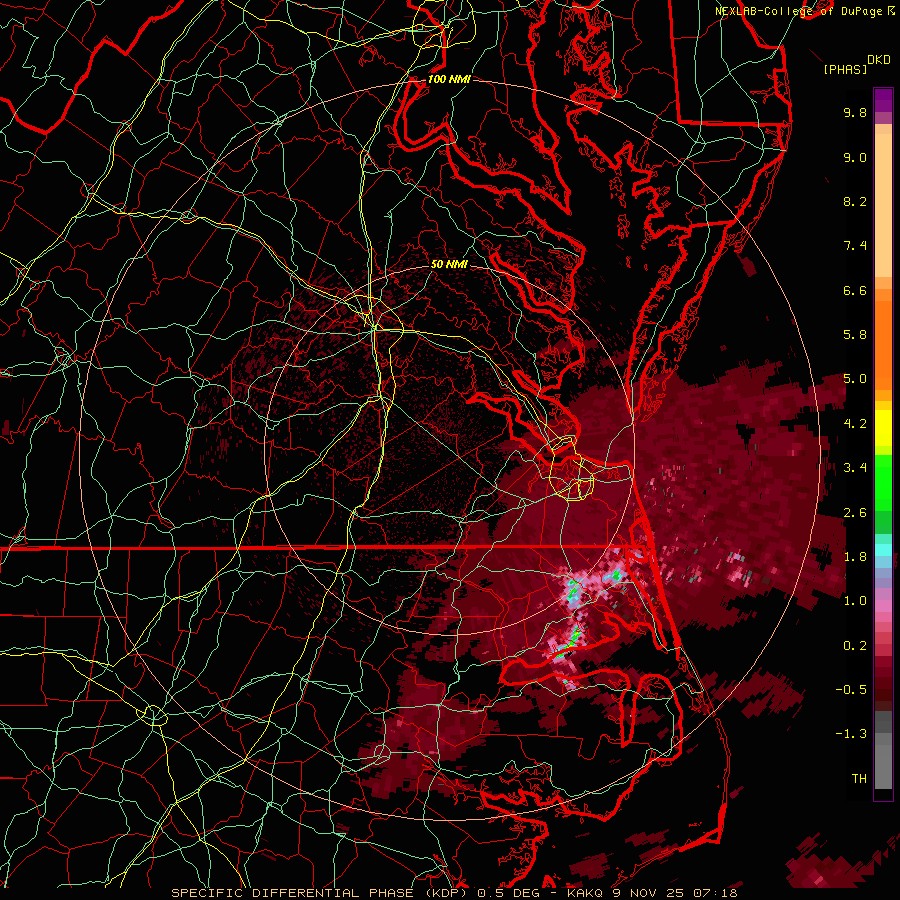The height and width of the screenshot is (900, 900).
Task: Click the 7.4 value on color scale
Action: click(x=855, y=246)
